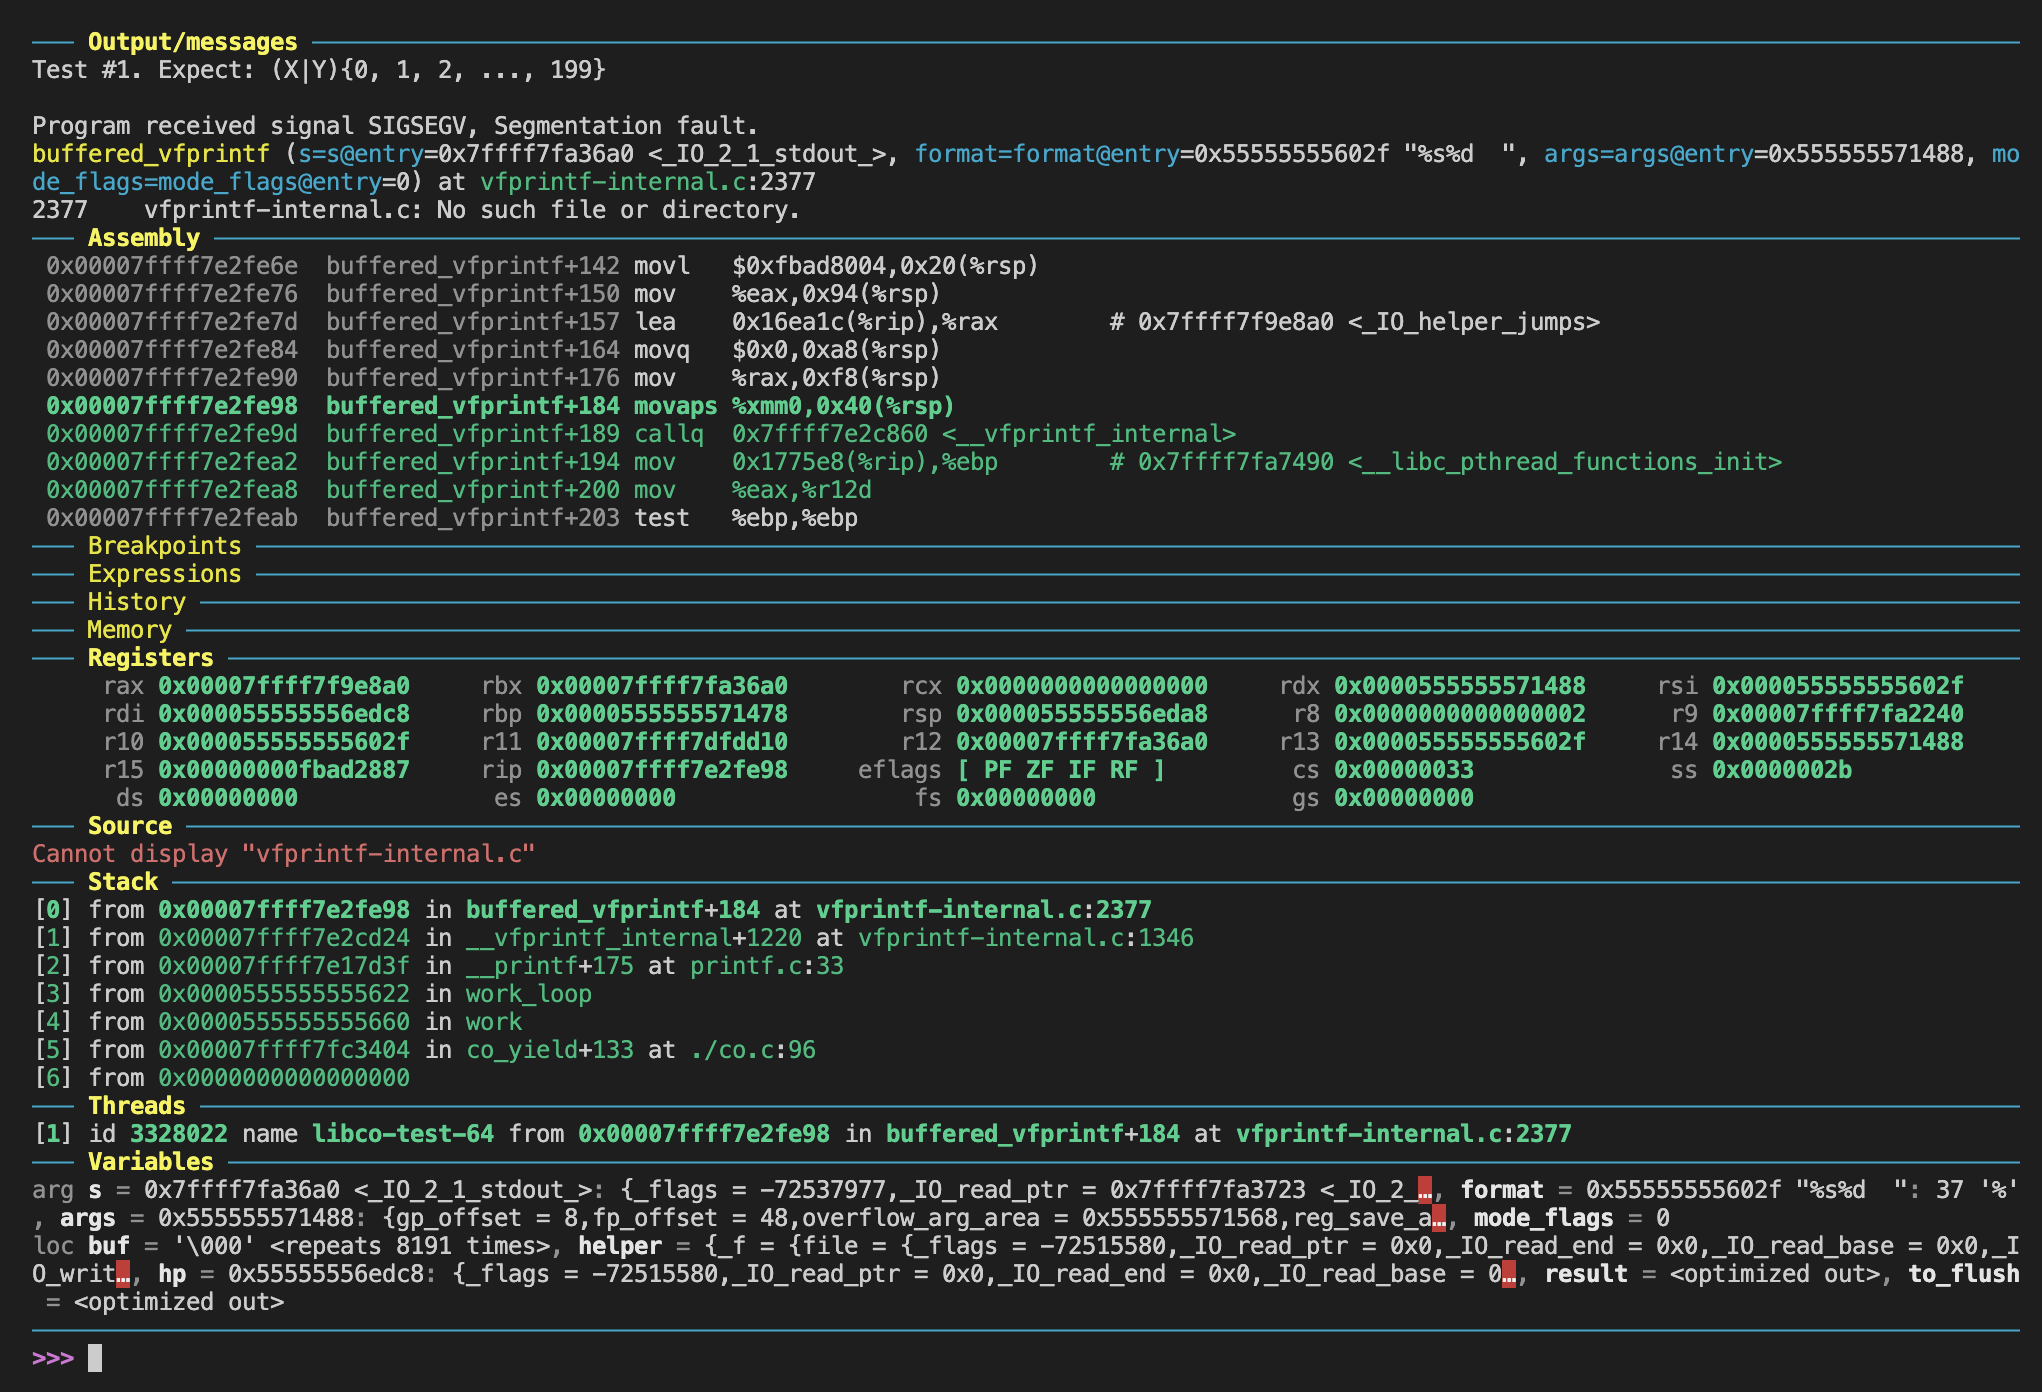Screen dimensions: 2042x1392
Task: Click the Expressions section header
Action: click(164, 574)
